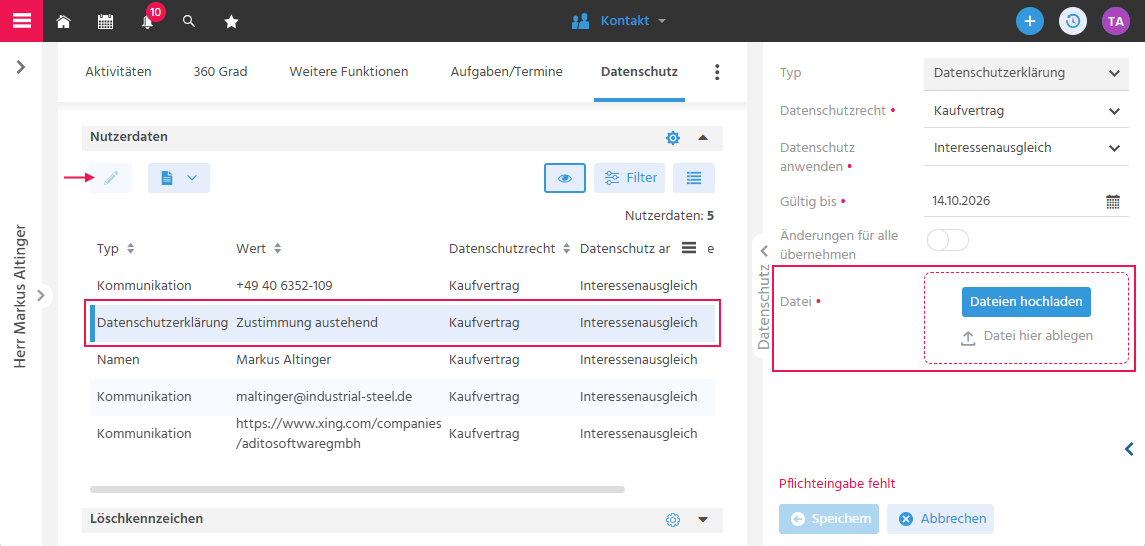This screenshot has width=1145, height=546.
Task: Expand the small circular arrow beside contact name
Action: tap(42, 296)
